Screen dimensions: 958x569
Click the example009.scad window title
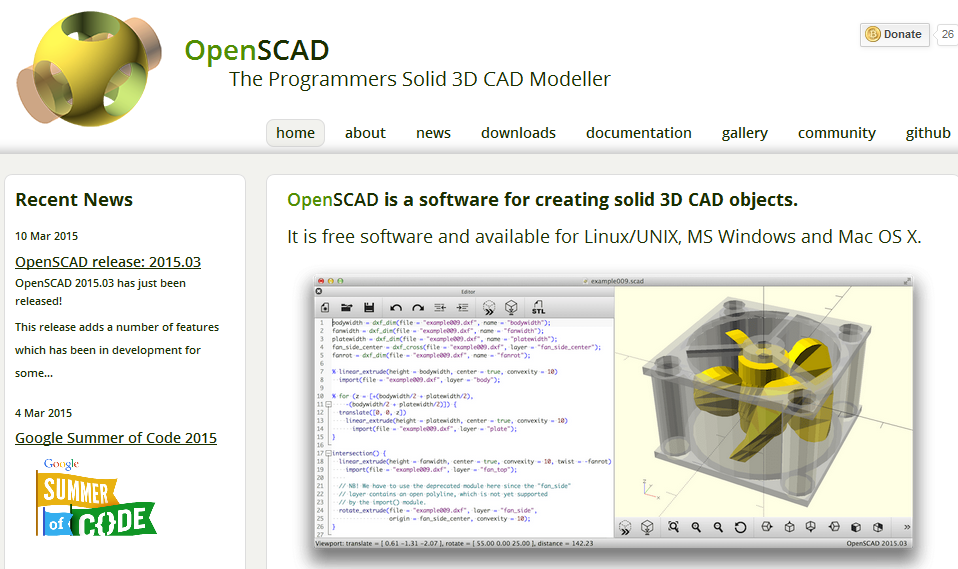[617, 281]
